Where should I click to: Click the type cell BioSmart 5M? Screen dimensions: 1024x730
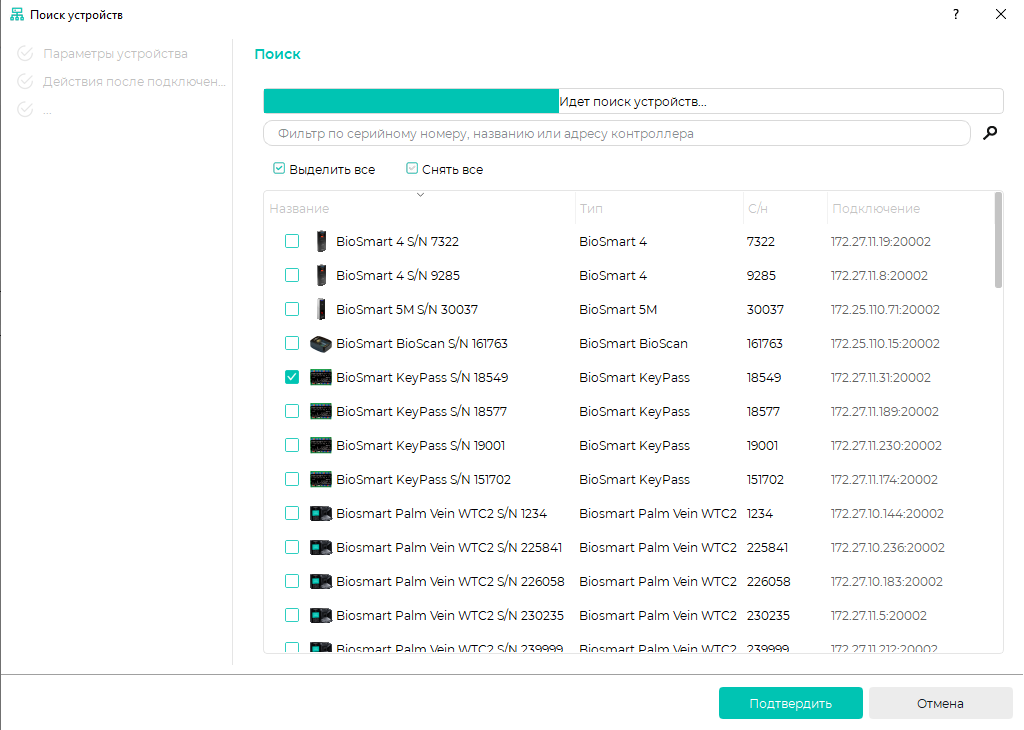pos(618,309)
